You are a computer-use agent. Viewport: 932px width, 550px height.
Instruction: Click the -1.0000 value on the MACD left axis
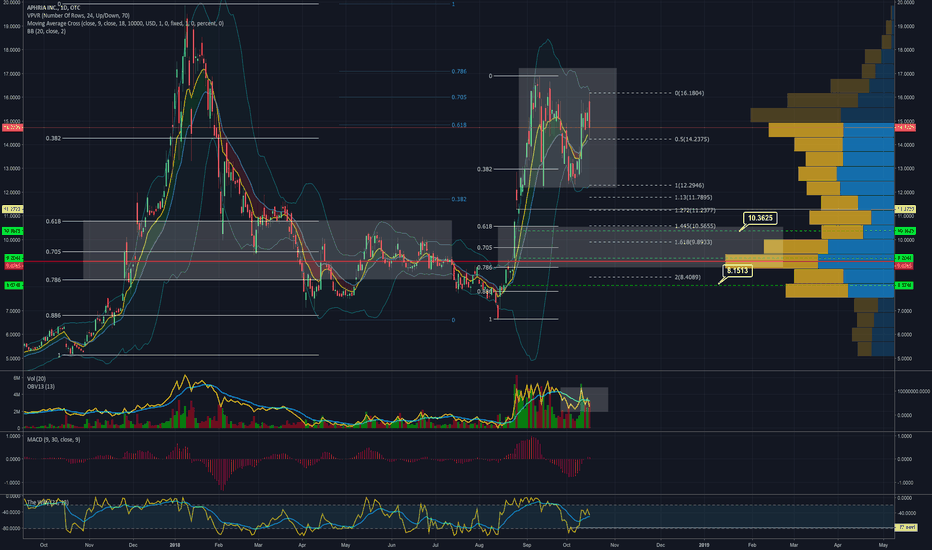[x=13, y=483]
